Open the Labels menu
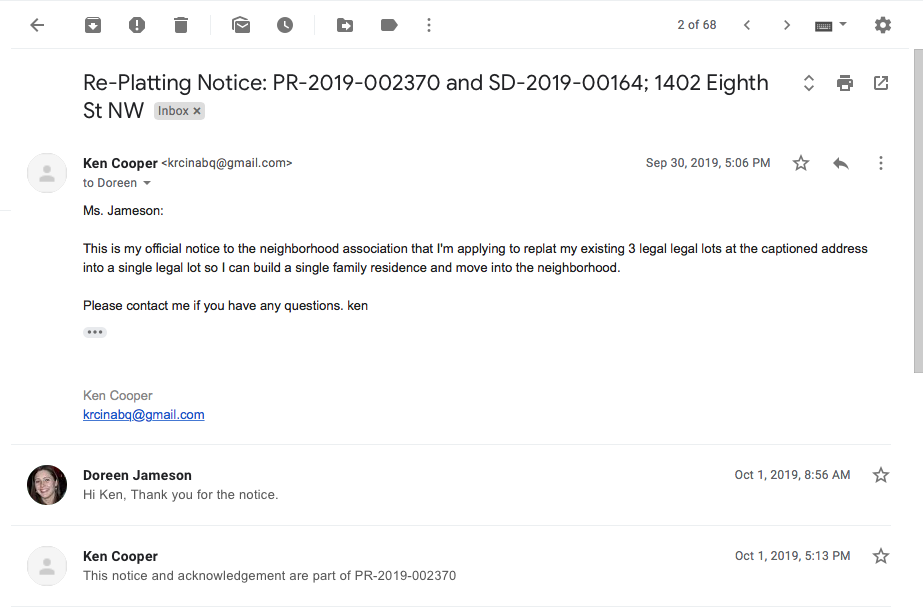Viewport: 923px width, 611px height. click(x=389, y=25)
